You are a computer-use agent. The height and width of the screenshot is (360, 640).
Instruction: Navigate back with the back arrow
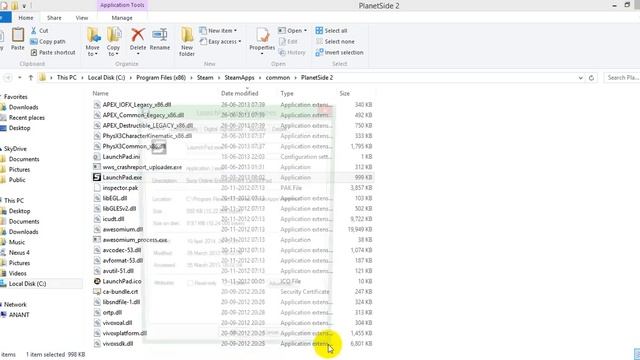point(7,78)
